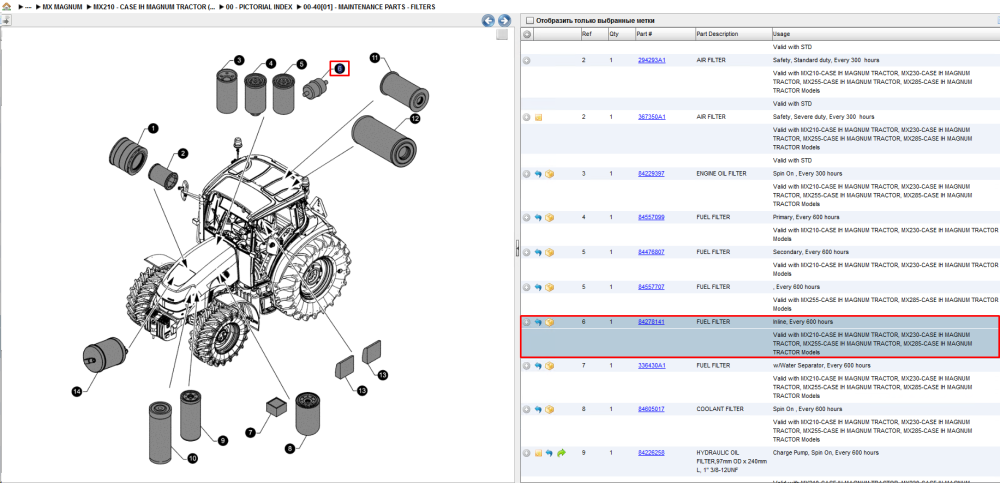This screenshot has height=483, width=1000.
Task: Go to previous illustration with blue left arrow
Action: [488, 20]
